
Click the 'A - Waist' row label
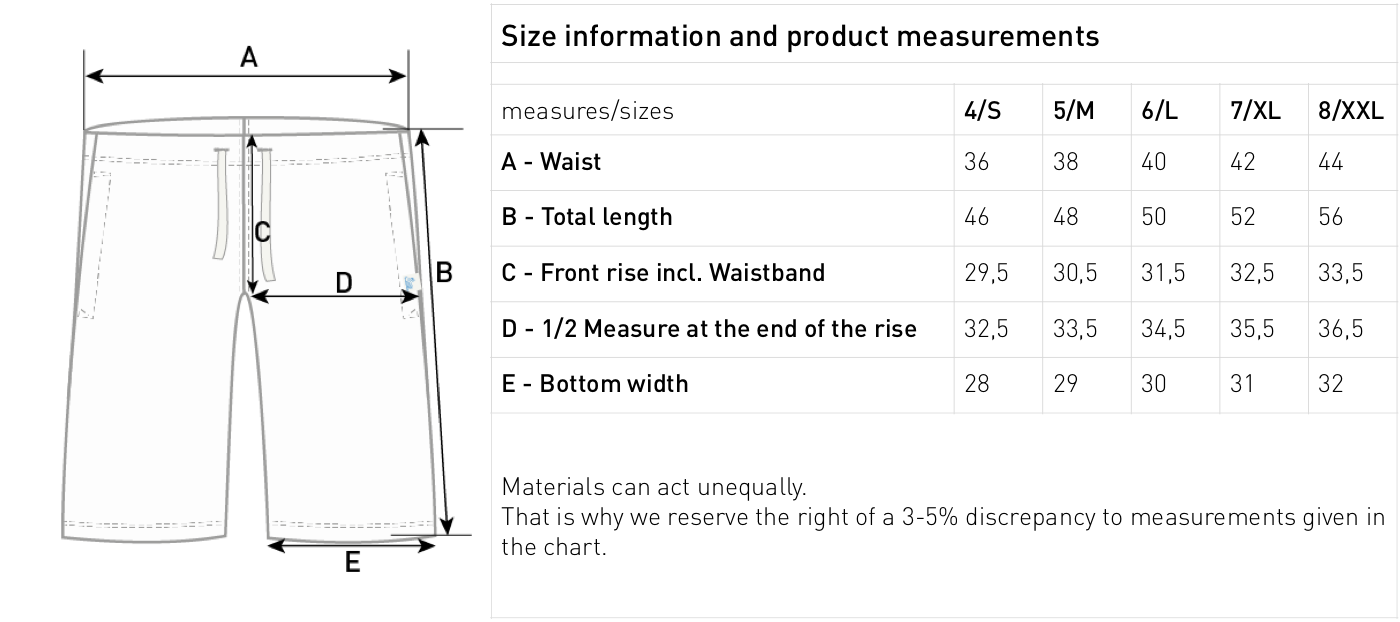click(551, 162)
